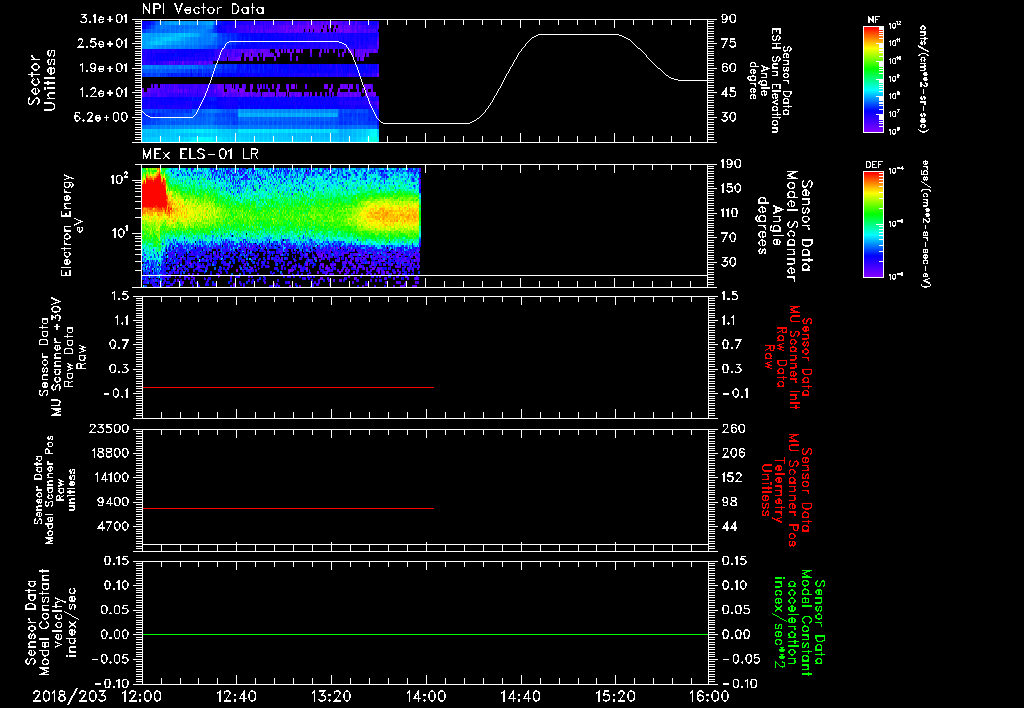Click the DEF color scale bar

tap(874, 223)
